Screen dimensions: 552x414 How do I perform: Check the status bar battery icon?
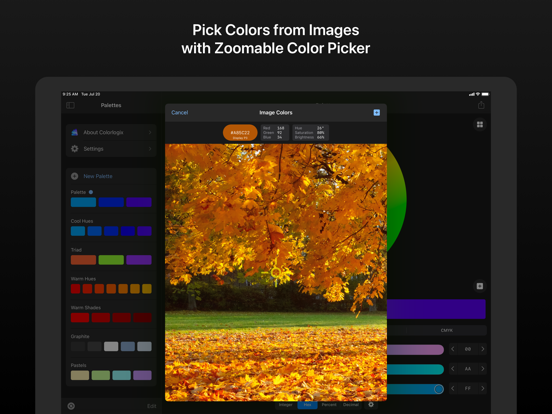pyautogui.click(x=485, y=94)
